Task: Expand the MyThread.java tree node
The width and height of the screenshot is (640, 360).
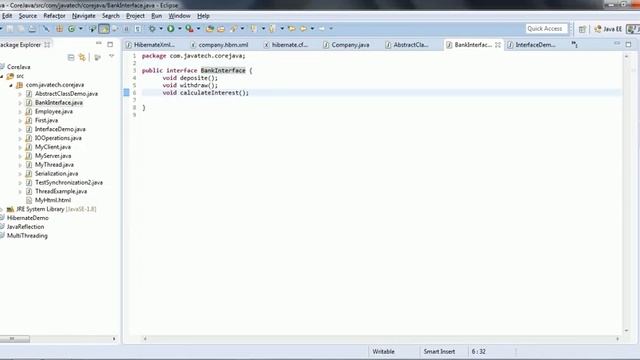Action: pyautogui.click(x=20, y=165)
